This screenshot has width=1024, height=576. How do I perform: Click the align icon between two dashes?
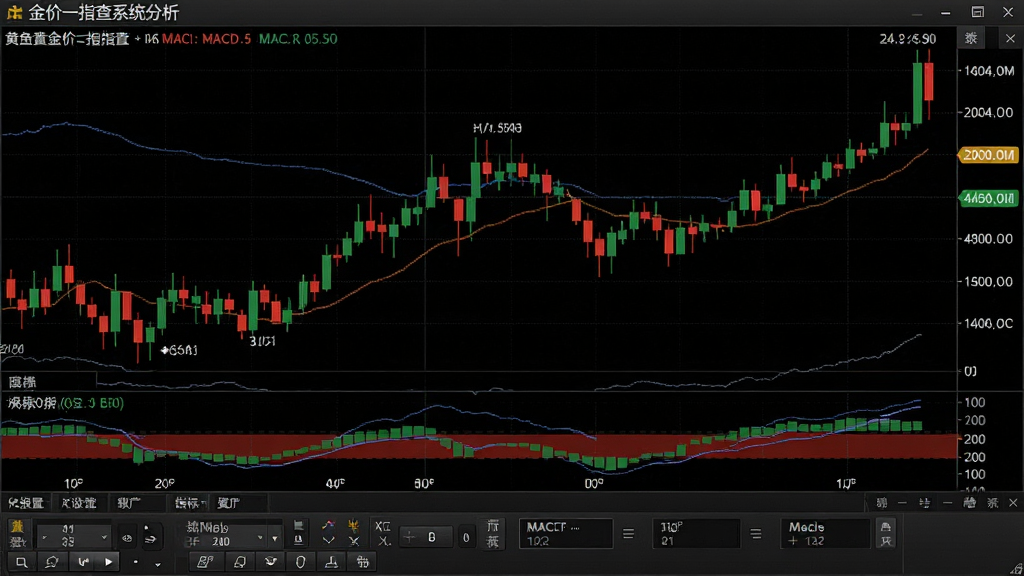(x=924, y=502)
